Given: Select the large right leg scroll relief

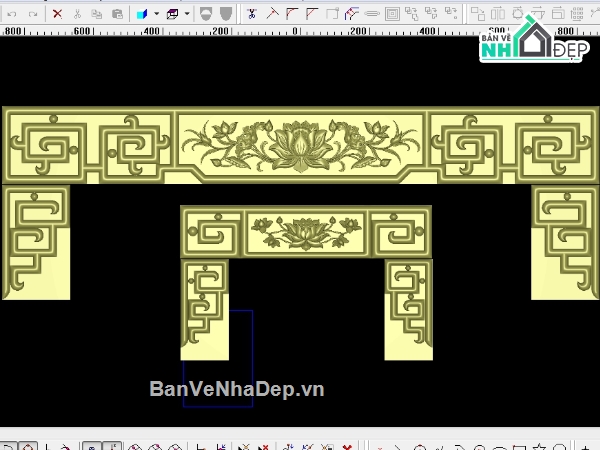Looking at the screenshot, I should coord(565,242).
